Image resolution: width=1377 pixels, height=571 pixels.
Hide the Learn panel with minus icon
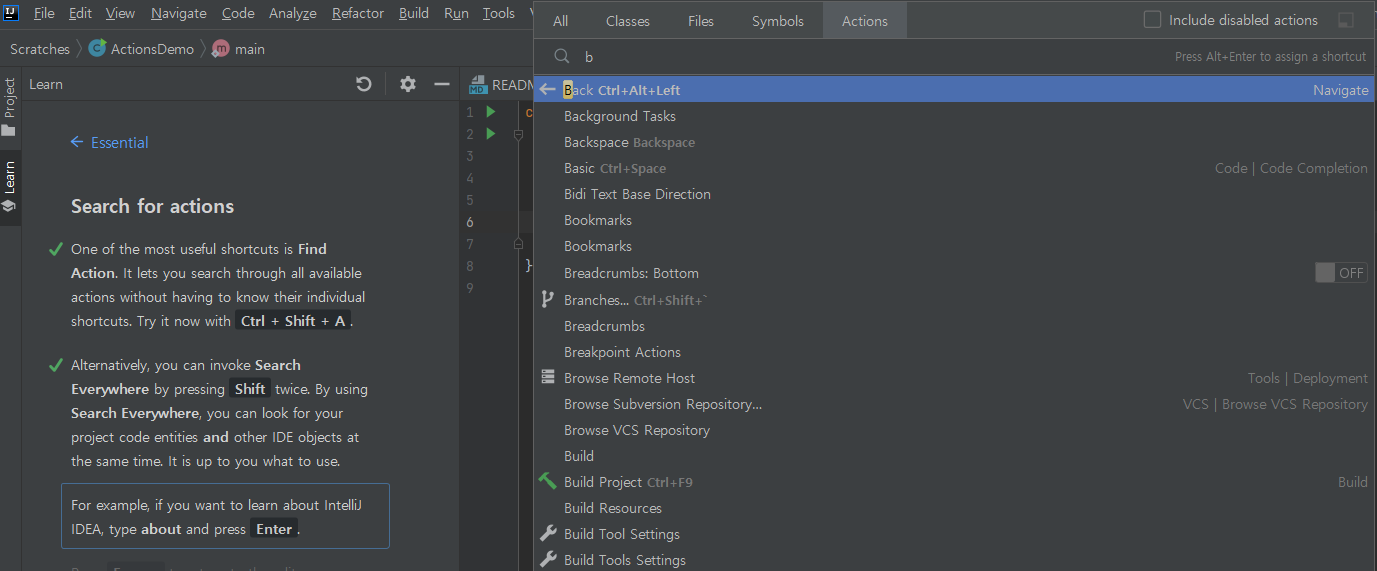(441, 84)
